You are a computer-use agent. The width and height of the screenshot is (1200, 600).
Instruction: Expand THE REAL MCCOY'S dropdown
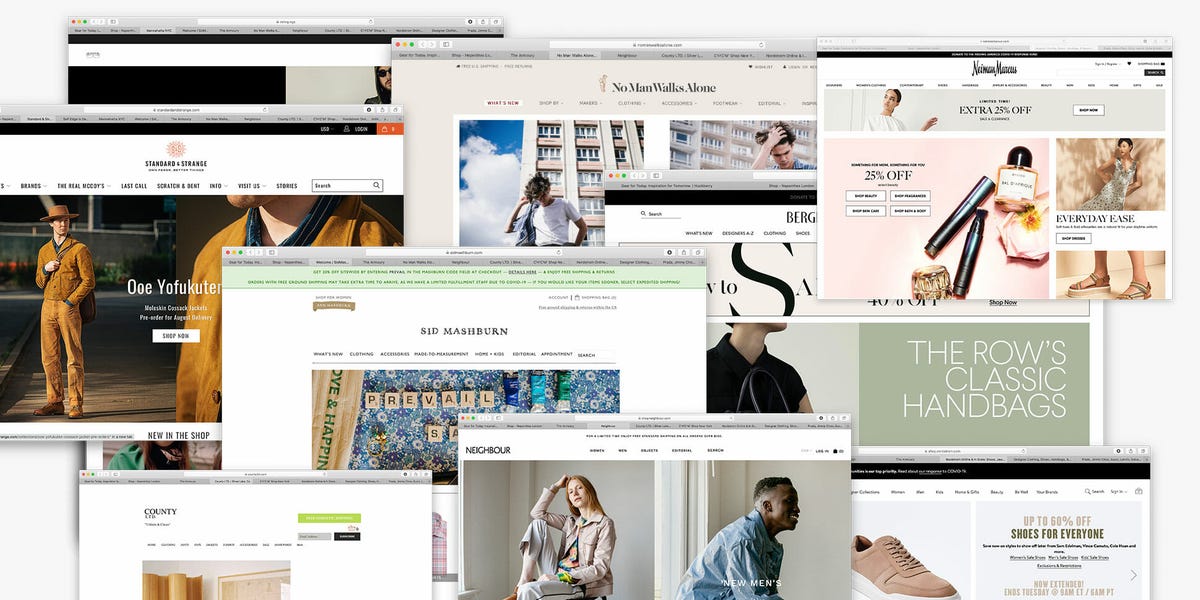(x=84, y=186)
